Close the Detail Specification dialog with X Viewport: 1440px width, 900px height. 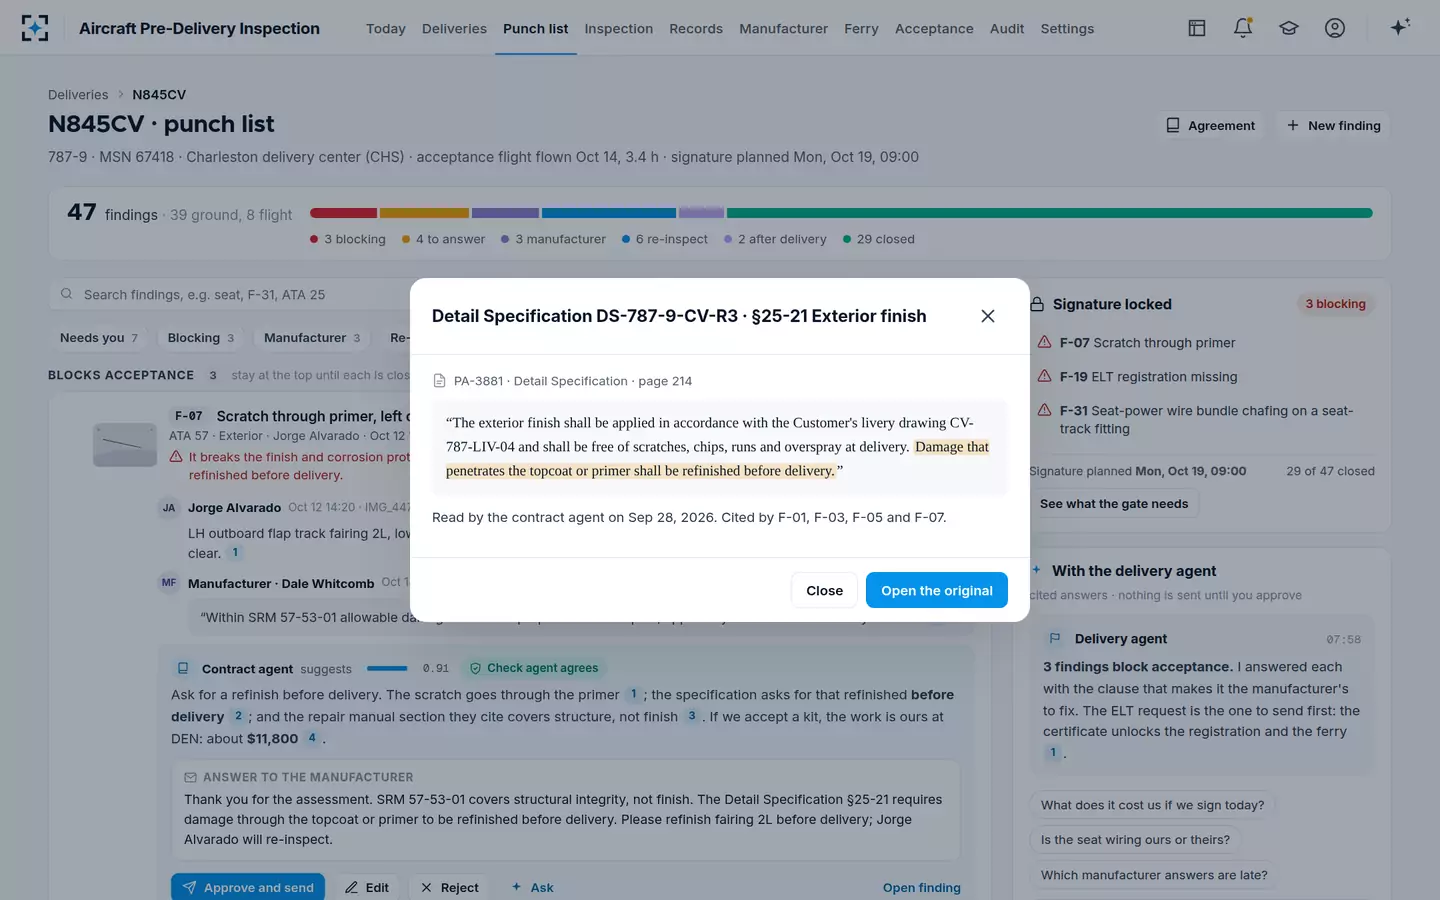[x=988, y=316]
